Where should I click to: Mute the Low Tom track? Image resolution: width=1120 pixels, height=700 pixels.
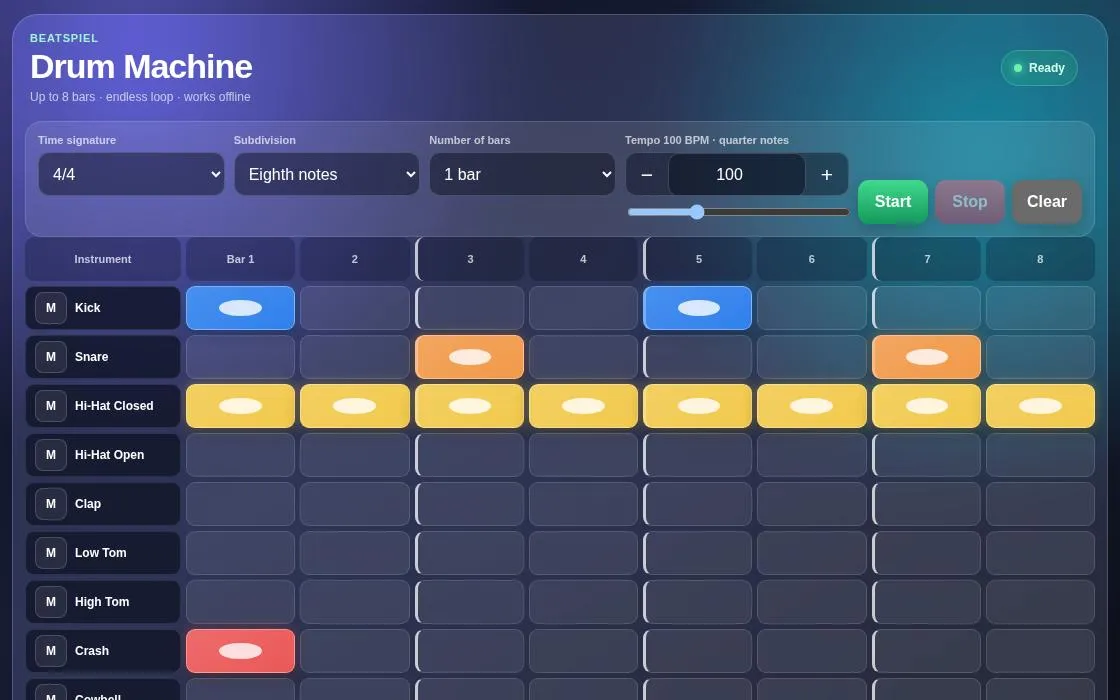click(51, 553)
